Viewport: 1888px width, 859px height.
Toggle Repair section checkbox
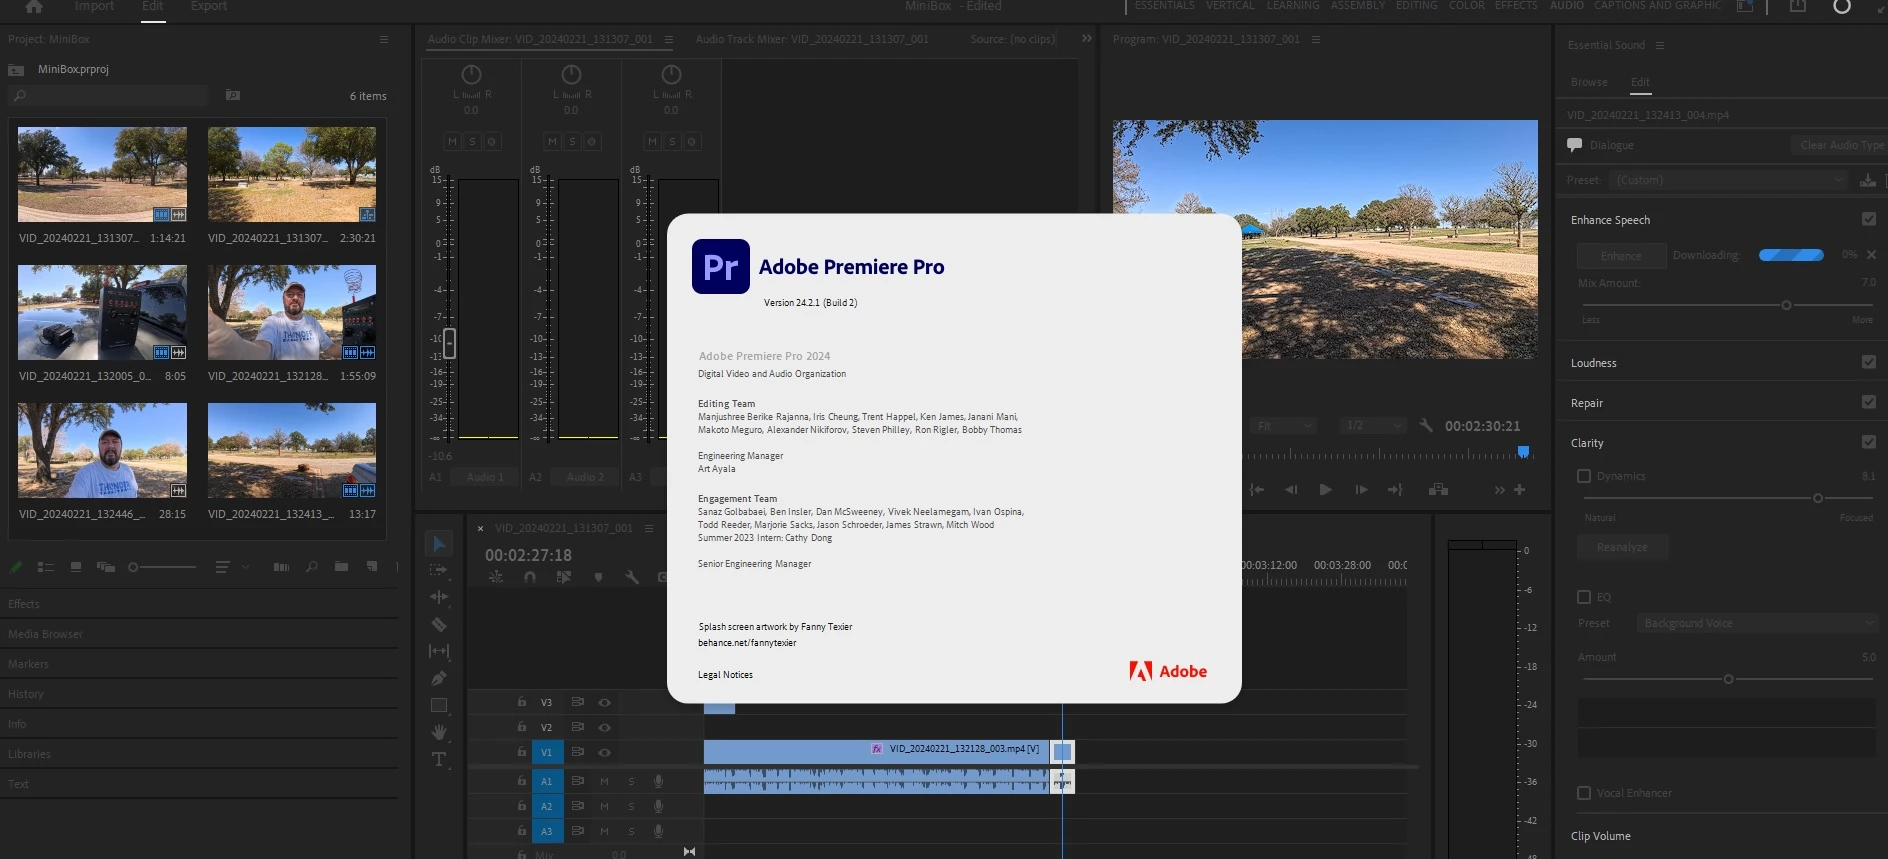(1868, 402)
